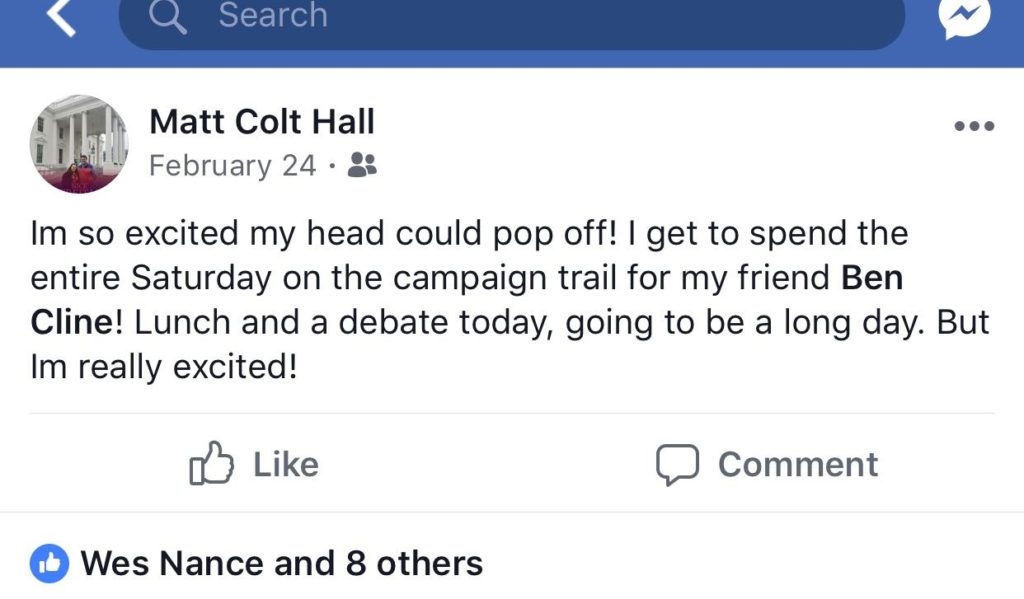Open the three-dot post options menu

(973, 126)
